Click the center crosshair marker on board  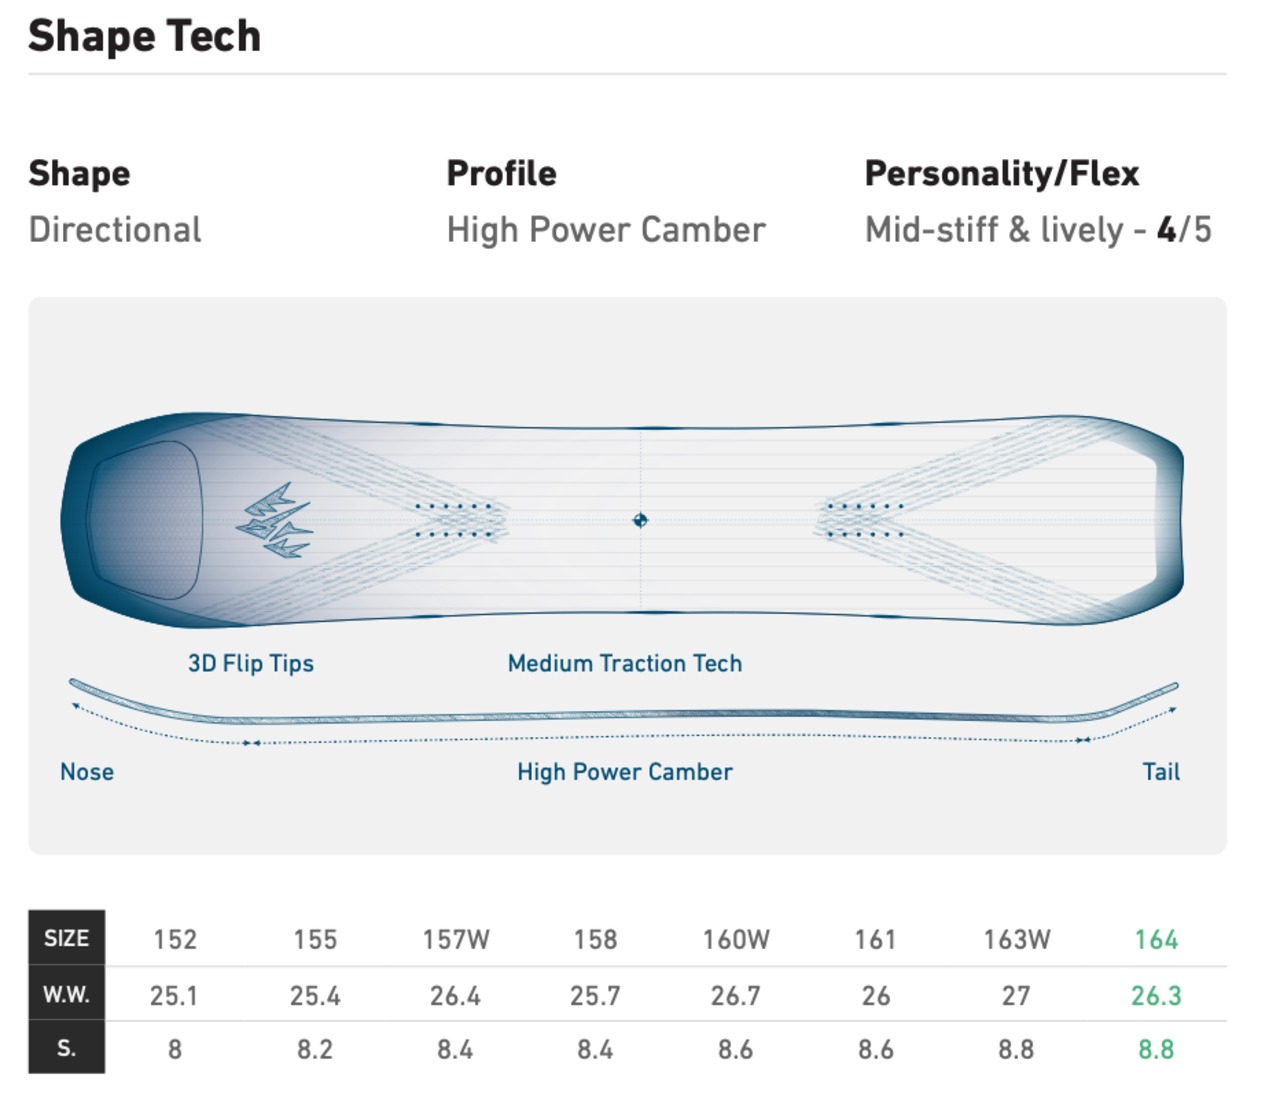pos(640,520)
